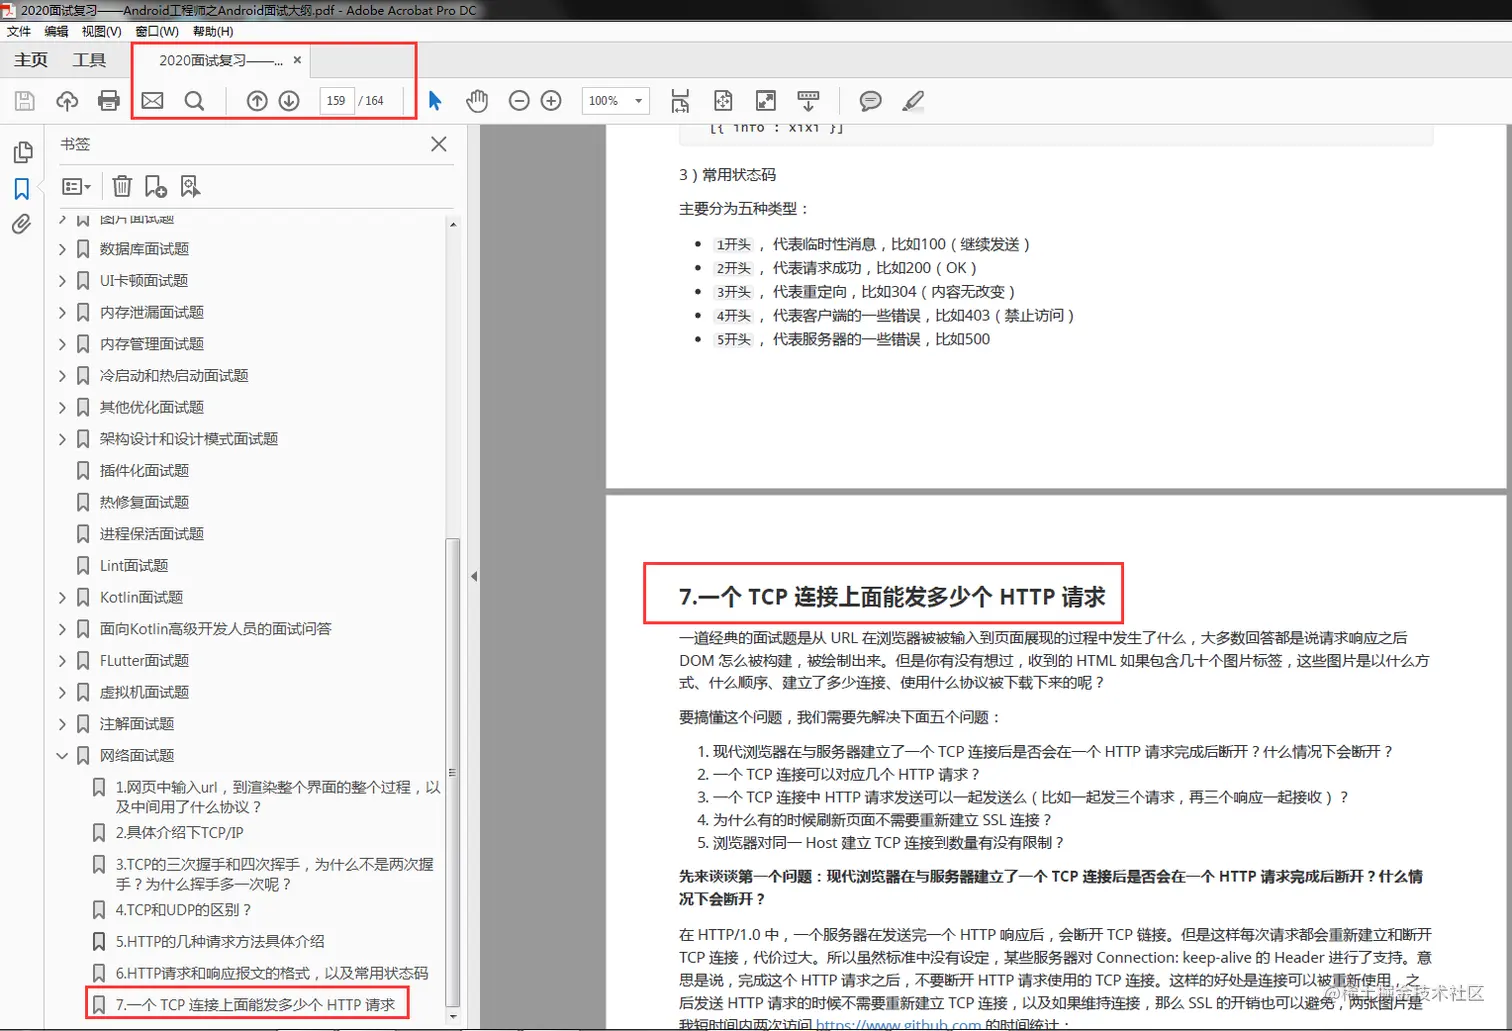Screen dimensions: 1512x1031
Task: Switch to the 工具 tab
Action: click(89, 59)
